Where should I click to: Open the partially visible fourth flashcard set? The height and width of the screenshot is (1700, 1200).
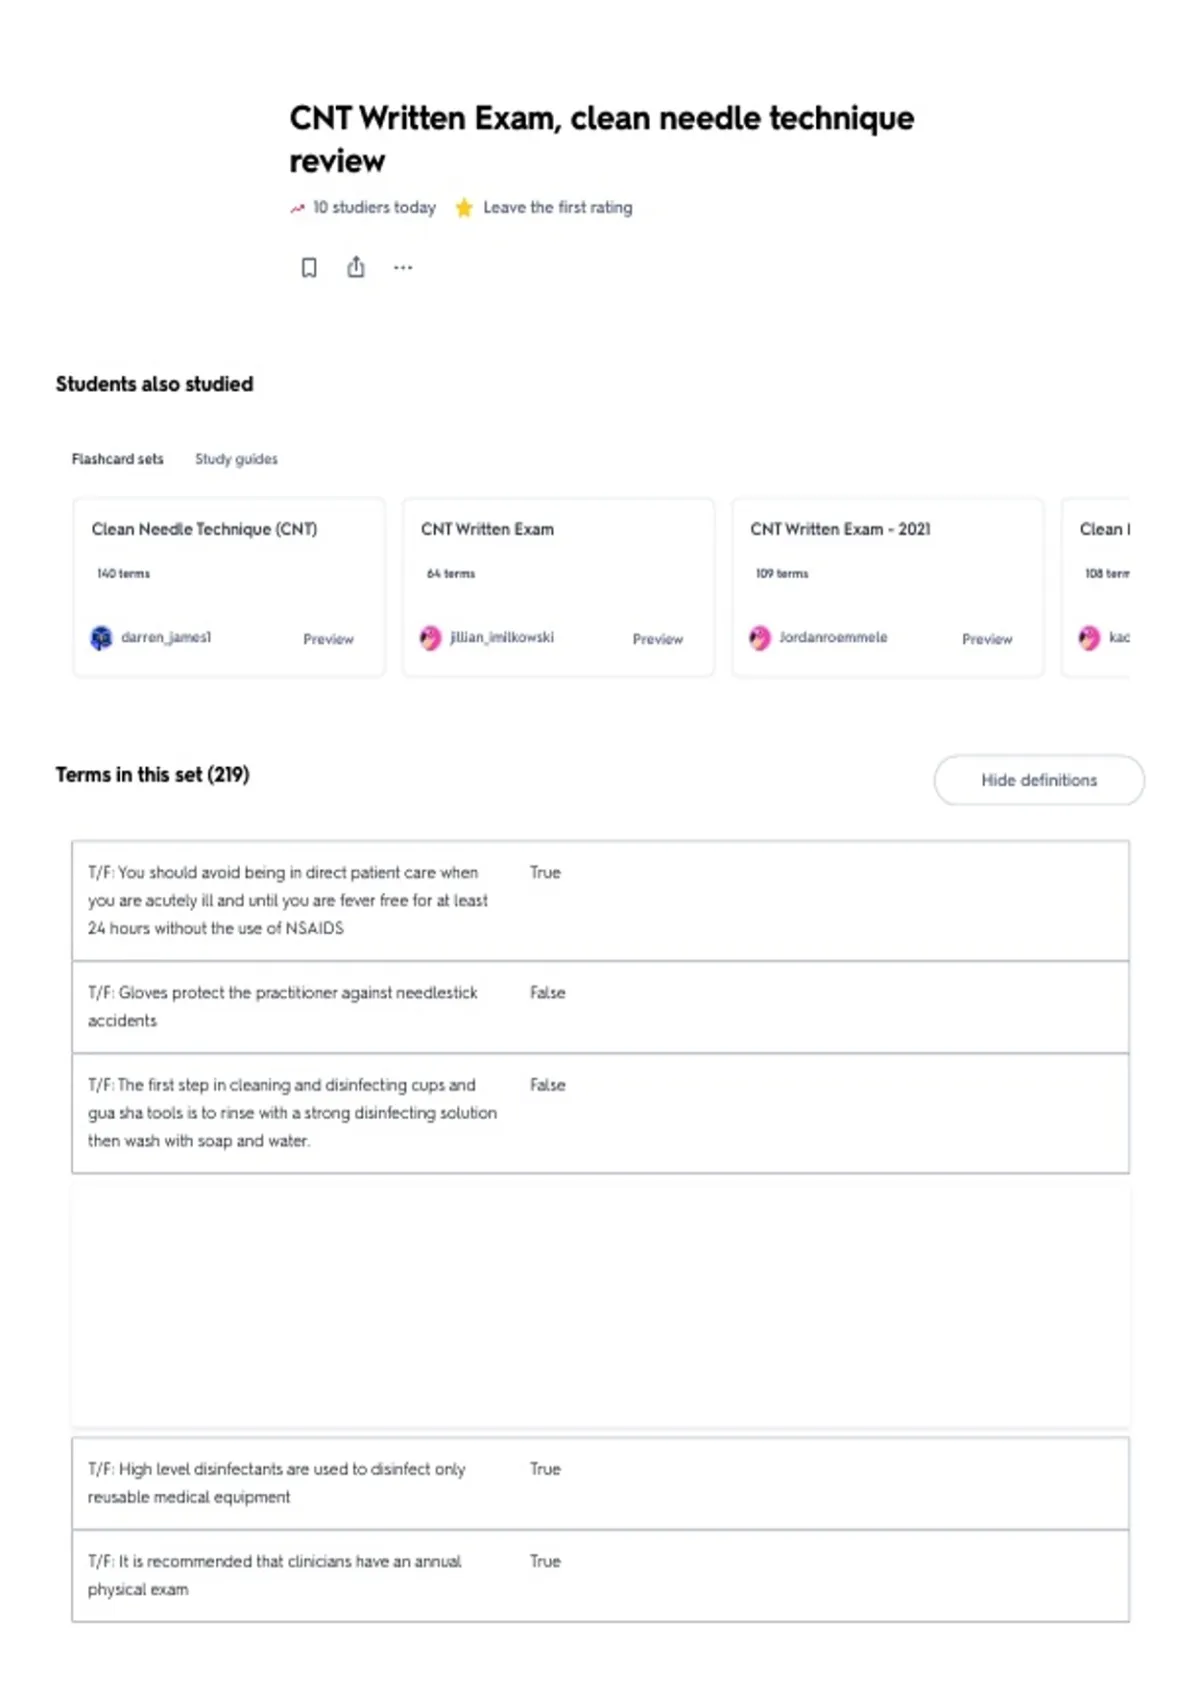pyautogui.click(x=1096, y=588)
